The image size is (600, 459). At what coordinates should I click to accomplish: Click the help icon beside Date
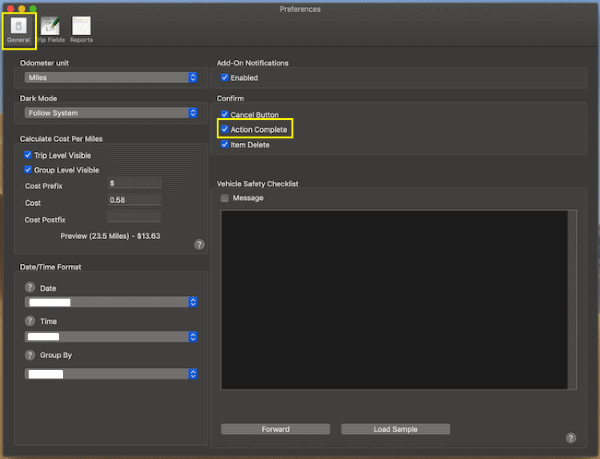pos(30,288)
